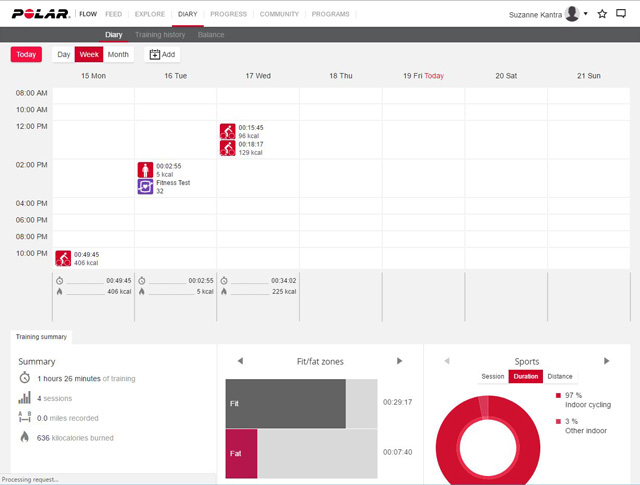Click the FLOW link next to logo
Viewport: 640px width, 485px height.
[88, 14]
